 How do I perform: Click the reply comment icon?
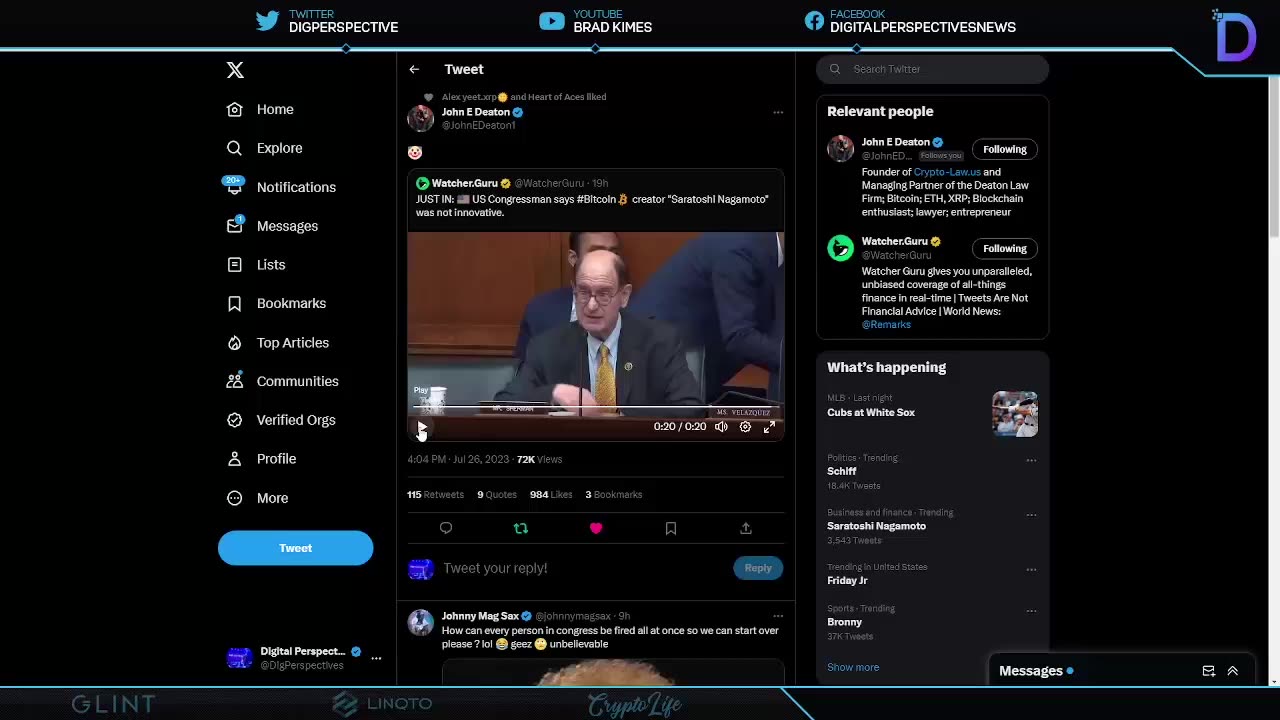click(446, 528)
